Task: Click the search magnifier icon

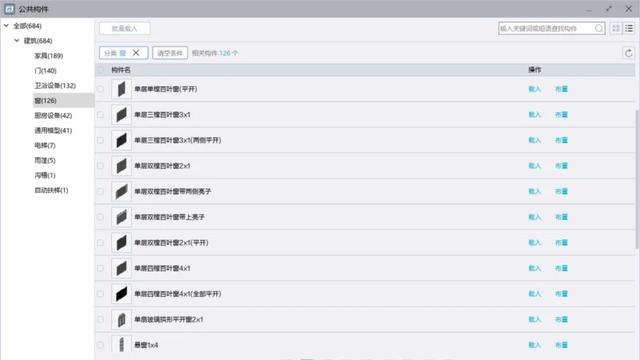Action: click(599, 28)
